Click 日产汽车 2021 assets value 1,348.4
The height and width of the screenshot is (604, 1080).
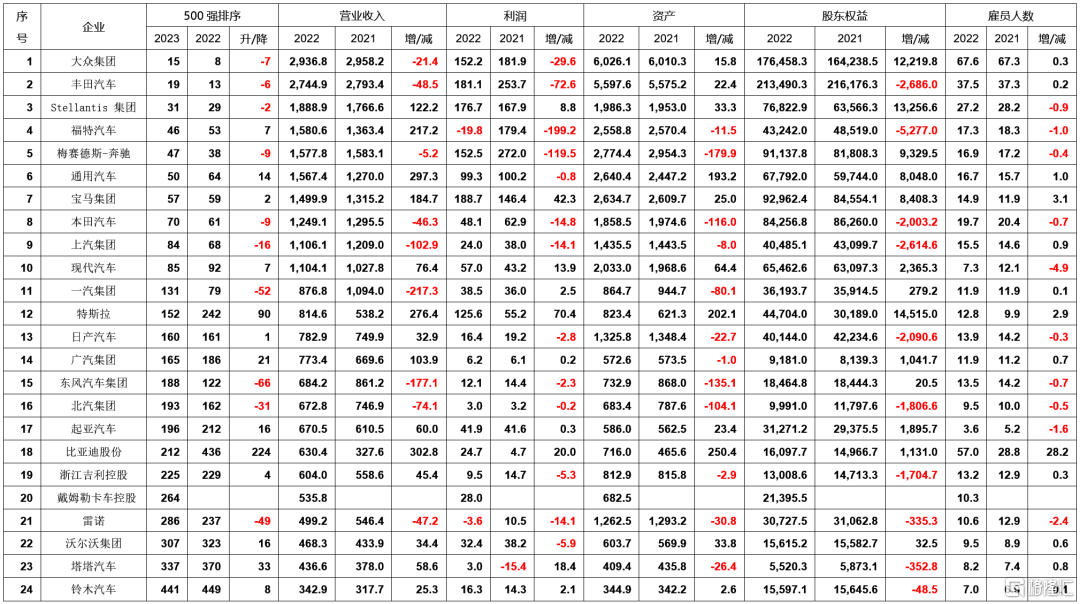point(667,337)
